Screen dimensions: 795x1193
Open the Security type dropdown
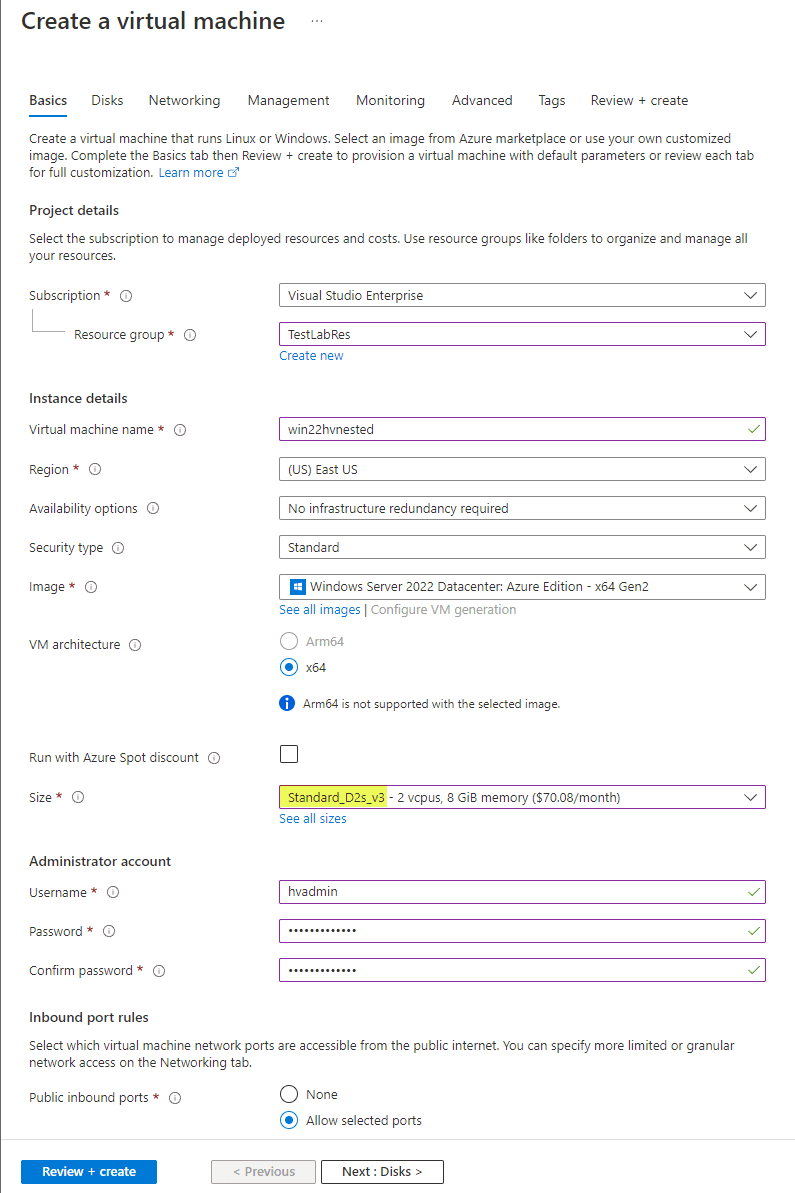tap(522, 547)
